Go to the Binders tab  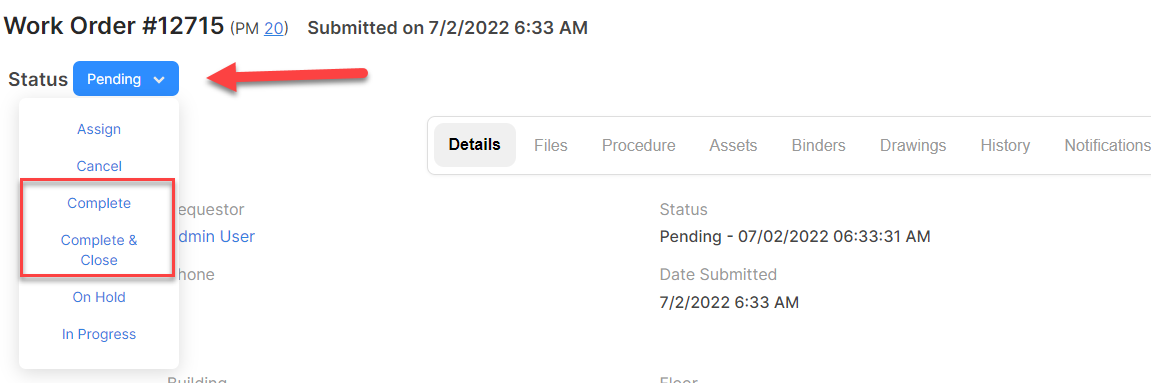[818, 145]
